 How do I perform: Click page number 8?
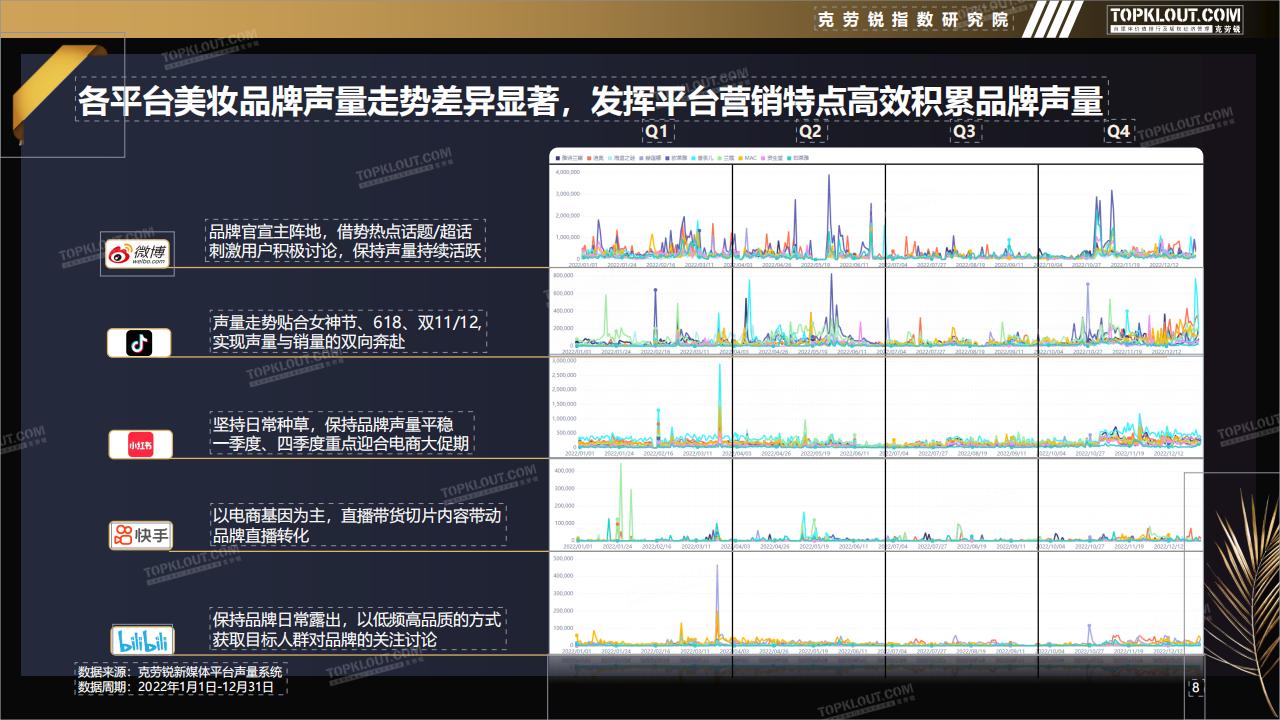tap(1195, 687)
